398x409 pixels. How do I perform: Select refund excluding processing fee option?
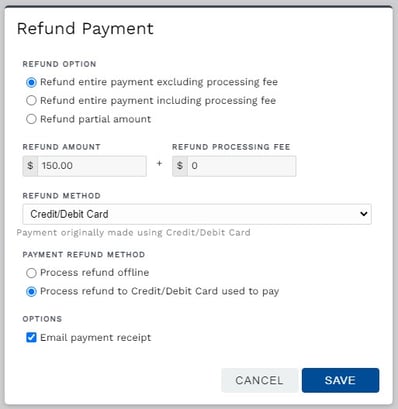[x=31, y=82]
